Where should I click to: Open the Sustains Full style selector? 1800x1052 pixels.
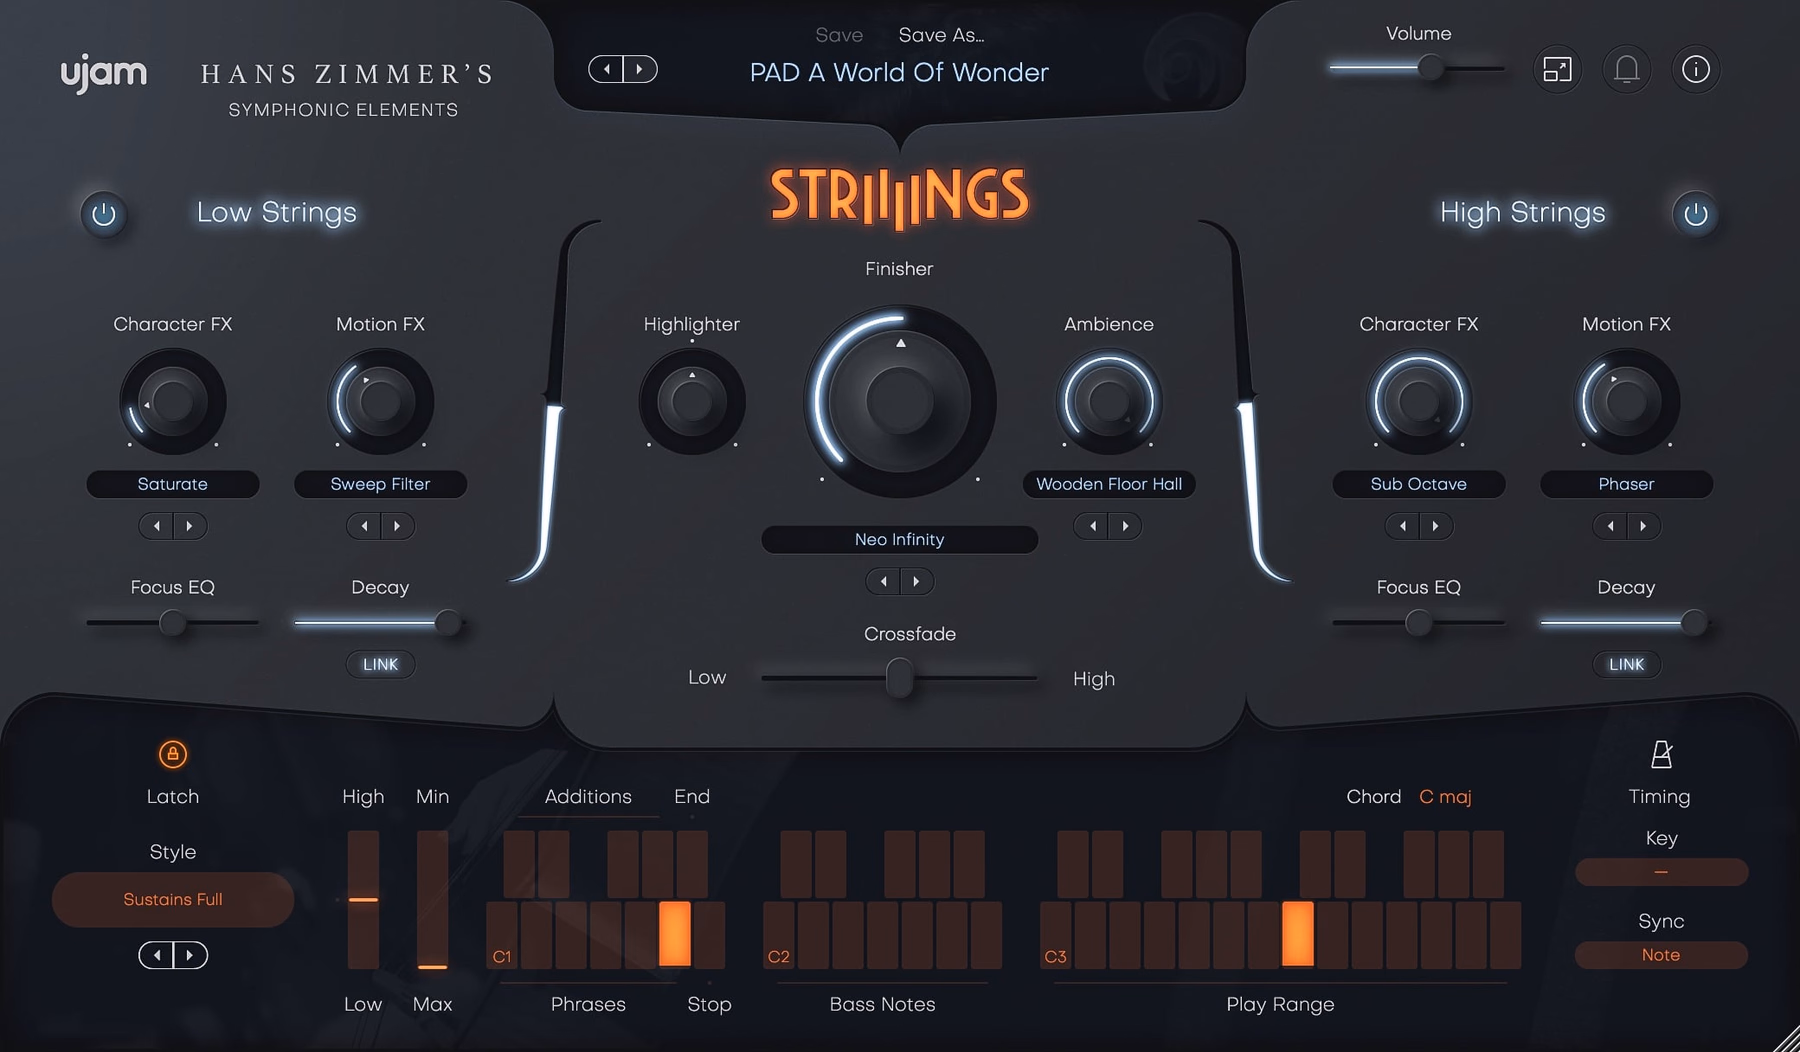click(173, 899)
